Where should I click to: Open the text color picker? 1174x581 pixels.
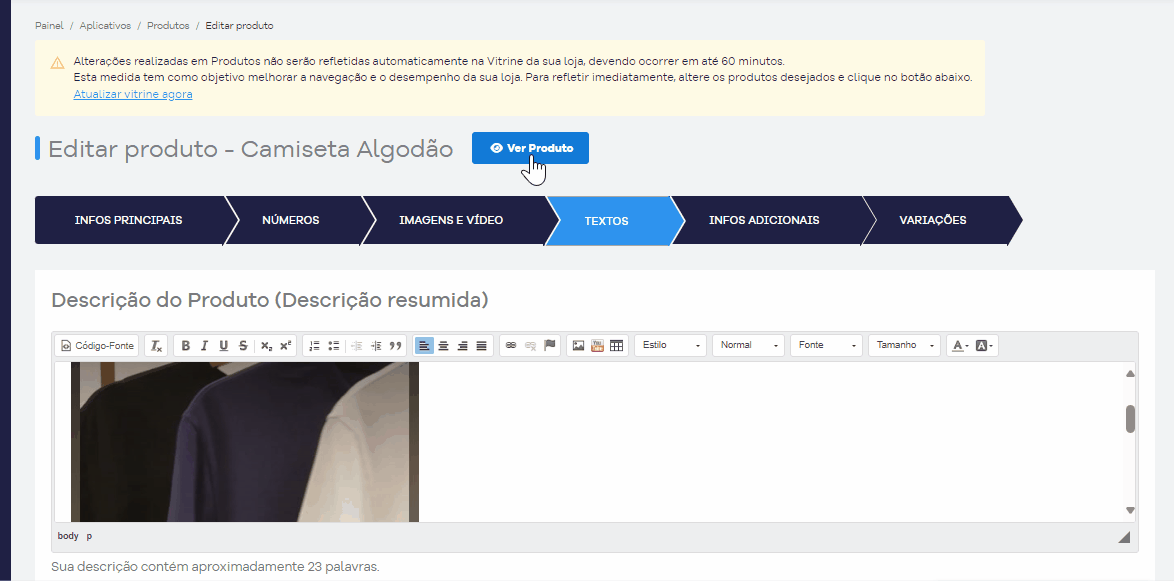[959, 346]
